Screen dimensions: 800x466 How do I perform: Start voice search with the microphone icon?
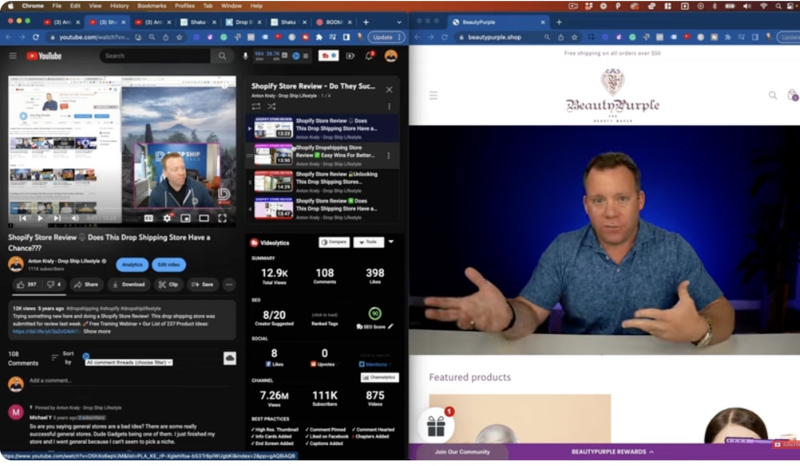pyautogui.click(x=245, y=56)
